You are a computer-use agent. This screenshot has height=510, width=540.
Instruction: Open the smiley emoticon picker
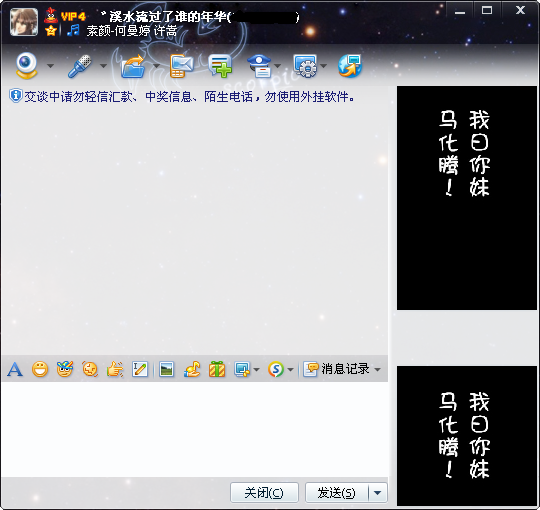[40, 370]
